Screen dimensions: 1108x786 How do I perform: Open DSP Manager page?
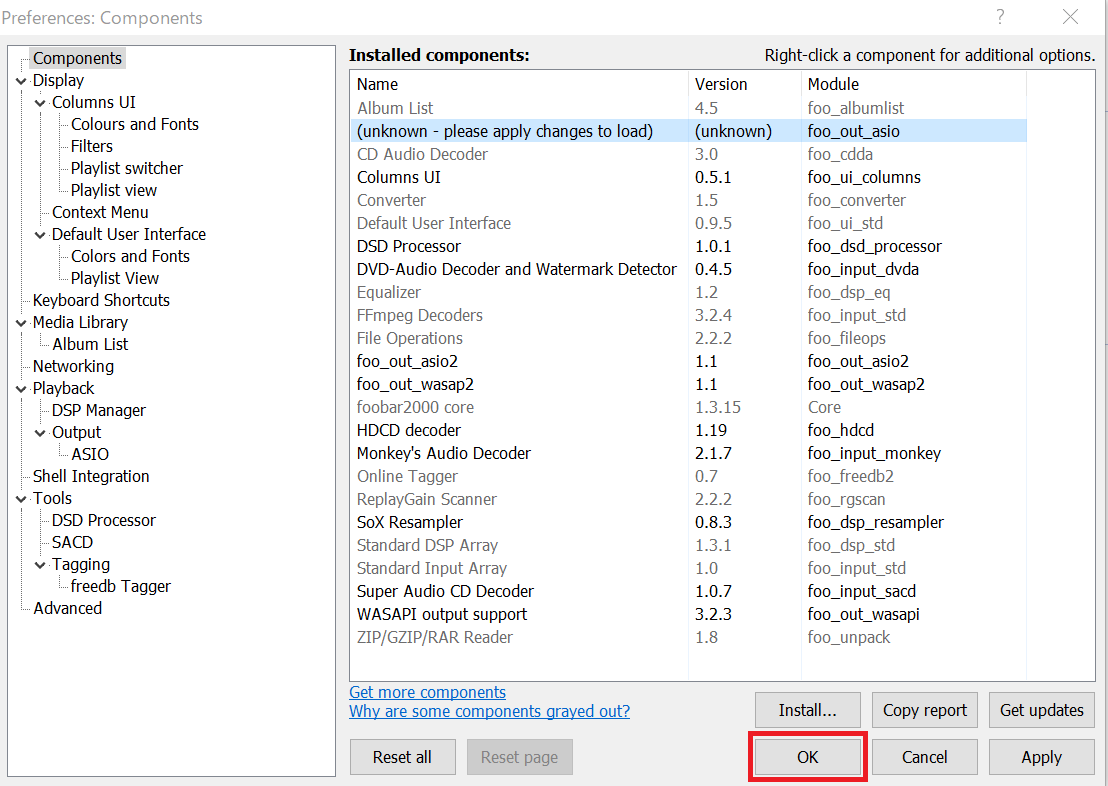pos(99,410)
